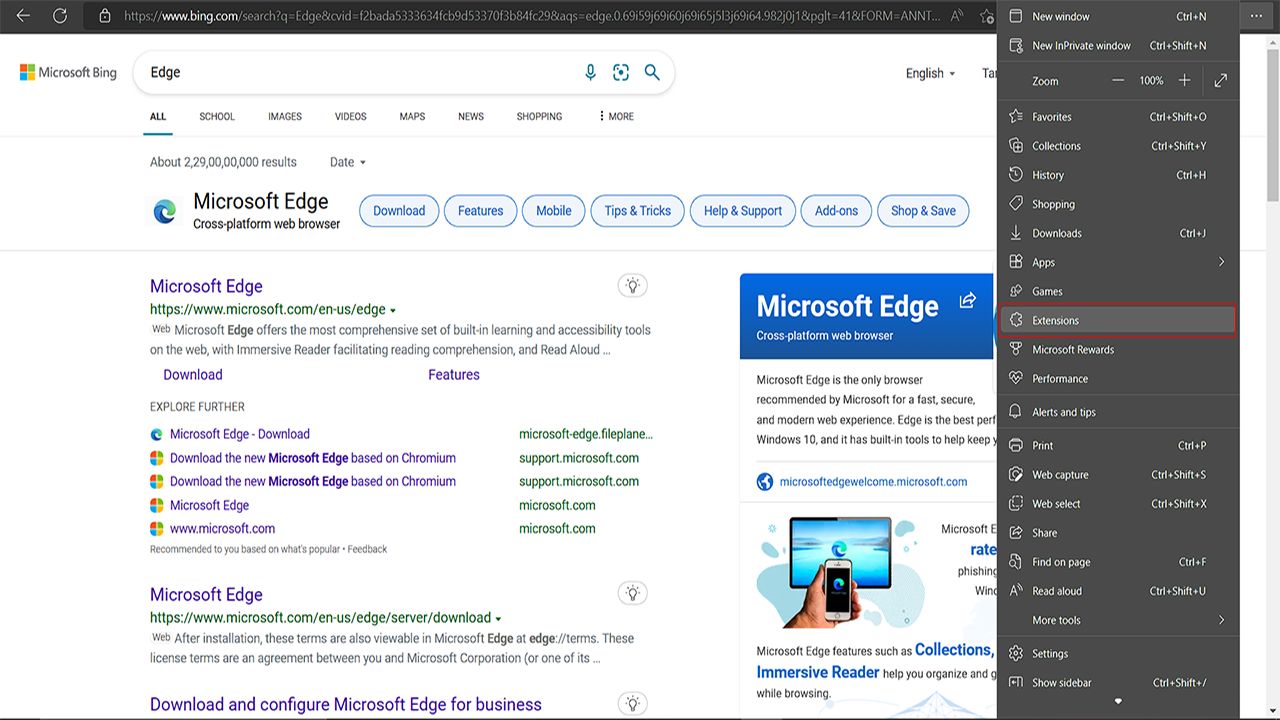Click the zoom out minus icon
Viewport: 1280px width, 720px height.
click(1118, 80)
